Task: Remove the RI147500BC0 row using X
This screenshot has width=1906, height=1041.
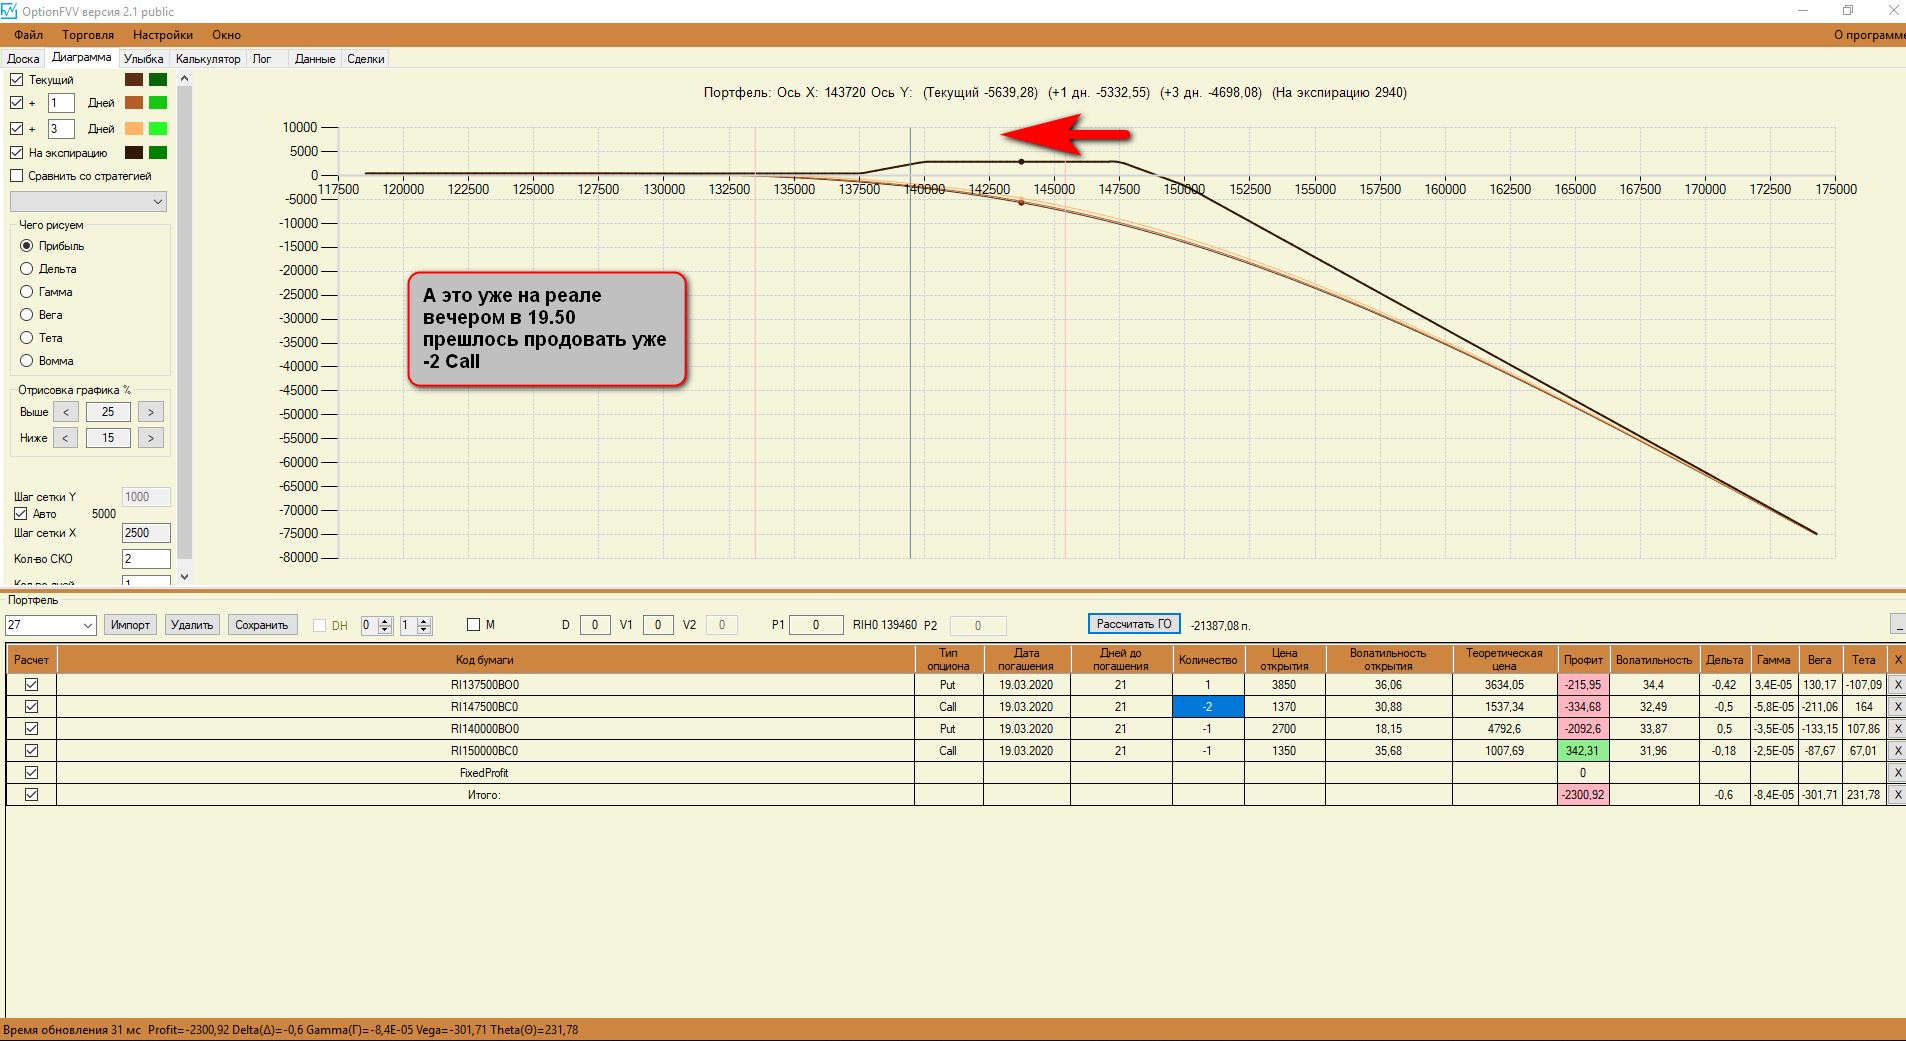Action: click(1897, 707)
